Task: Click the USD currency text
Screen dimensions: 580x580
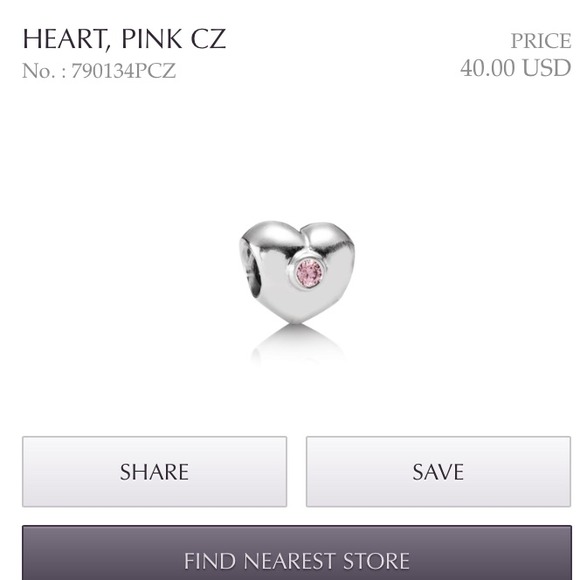Action: click(x=547, y=68)
